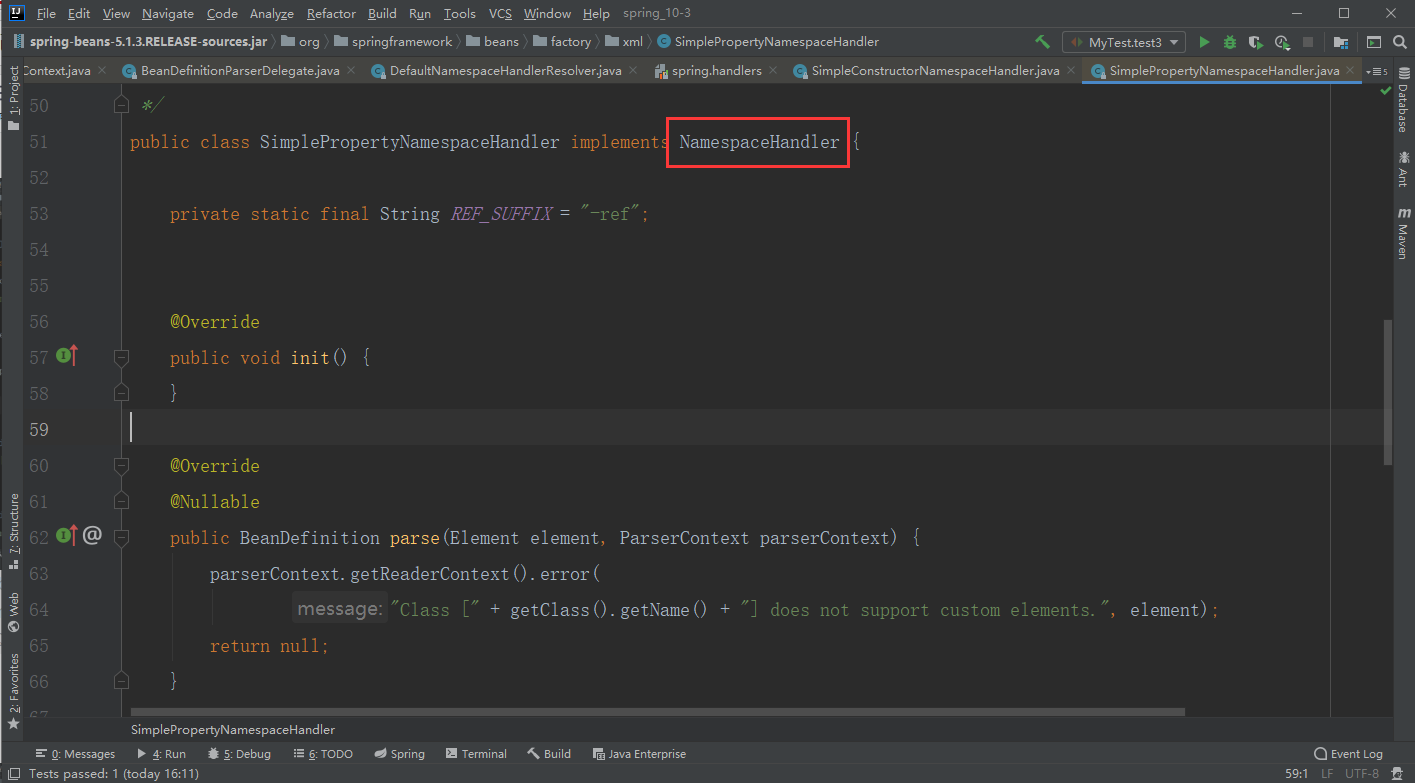Image resolution: width=1415 pixels, height=783 pixels.
Task: Open the File menu
Action: point(46,13)
